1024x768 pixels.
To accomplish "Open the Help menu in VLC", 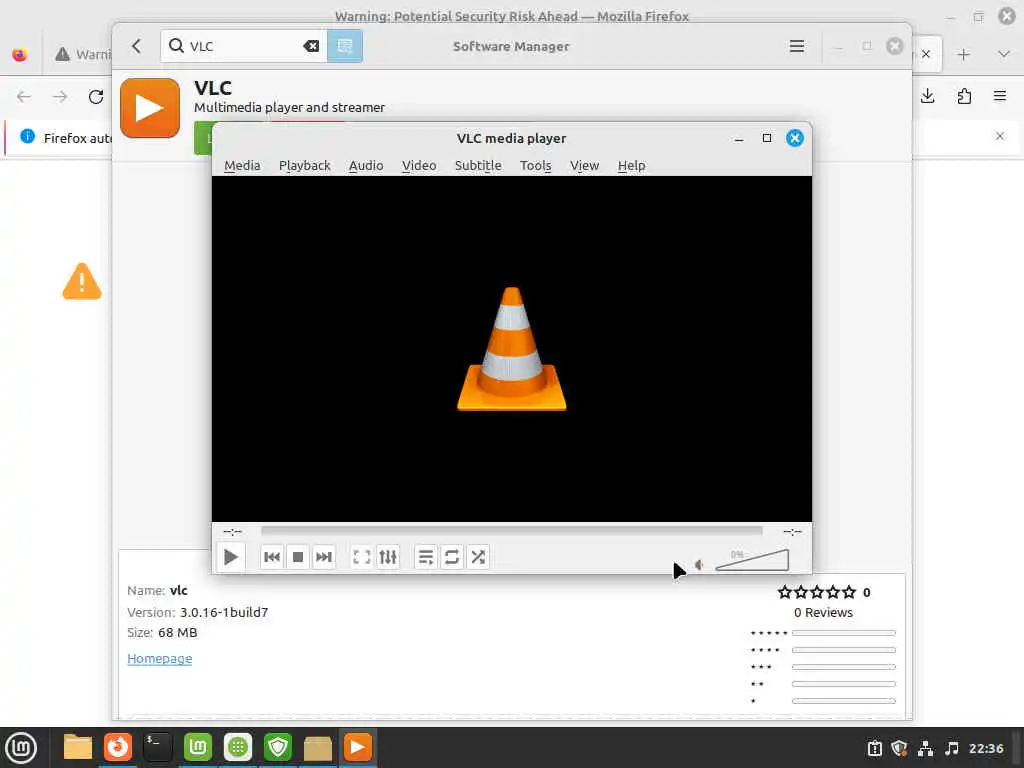I will tap(632, 165).
